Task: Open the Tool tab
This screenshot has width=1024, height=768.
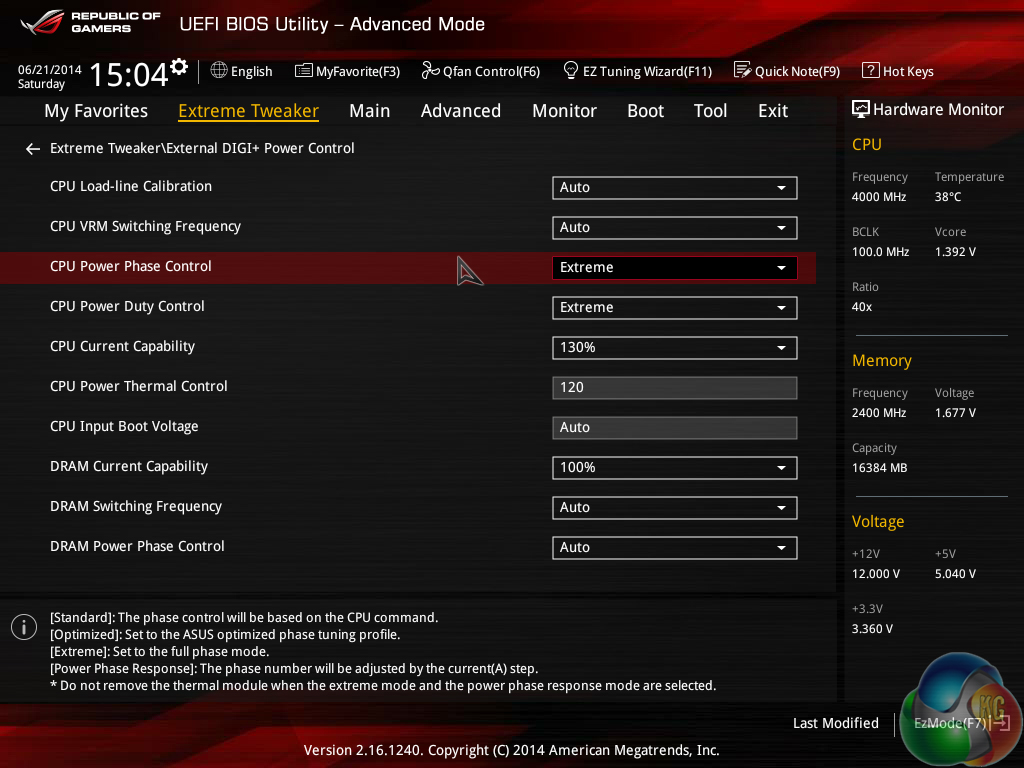Action: click(710, 111)
